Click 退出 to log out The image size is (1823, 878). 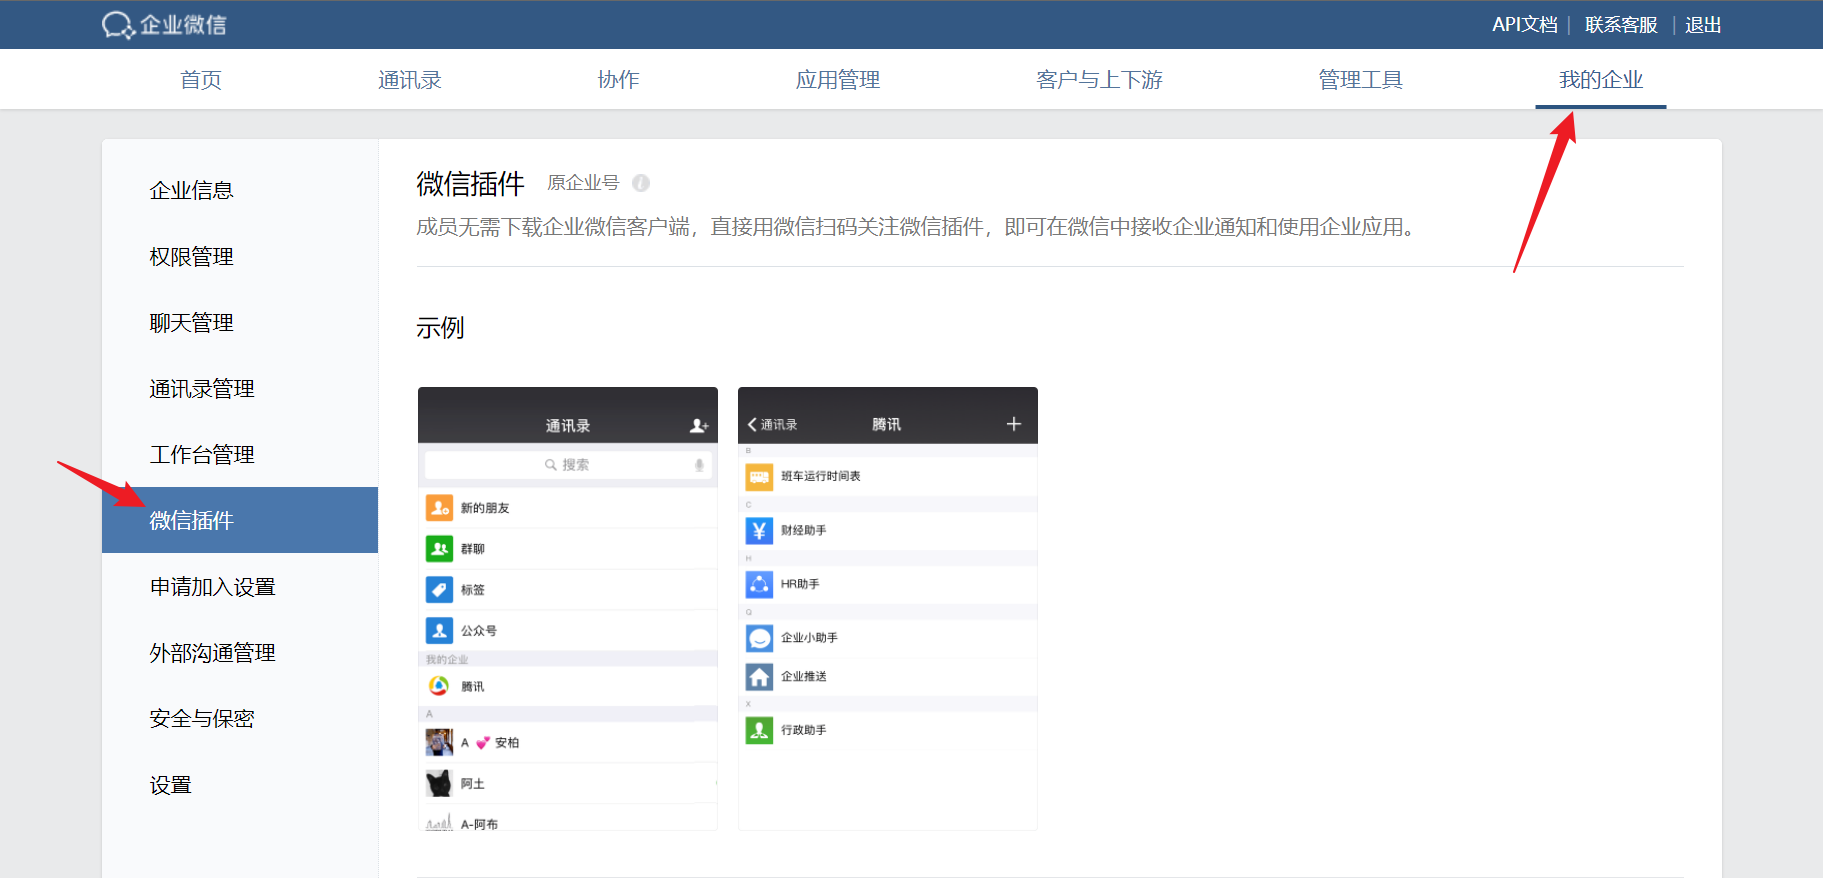1703,25
